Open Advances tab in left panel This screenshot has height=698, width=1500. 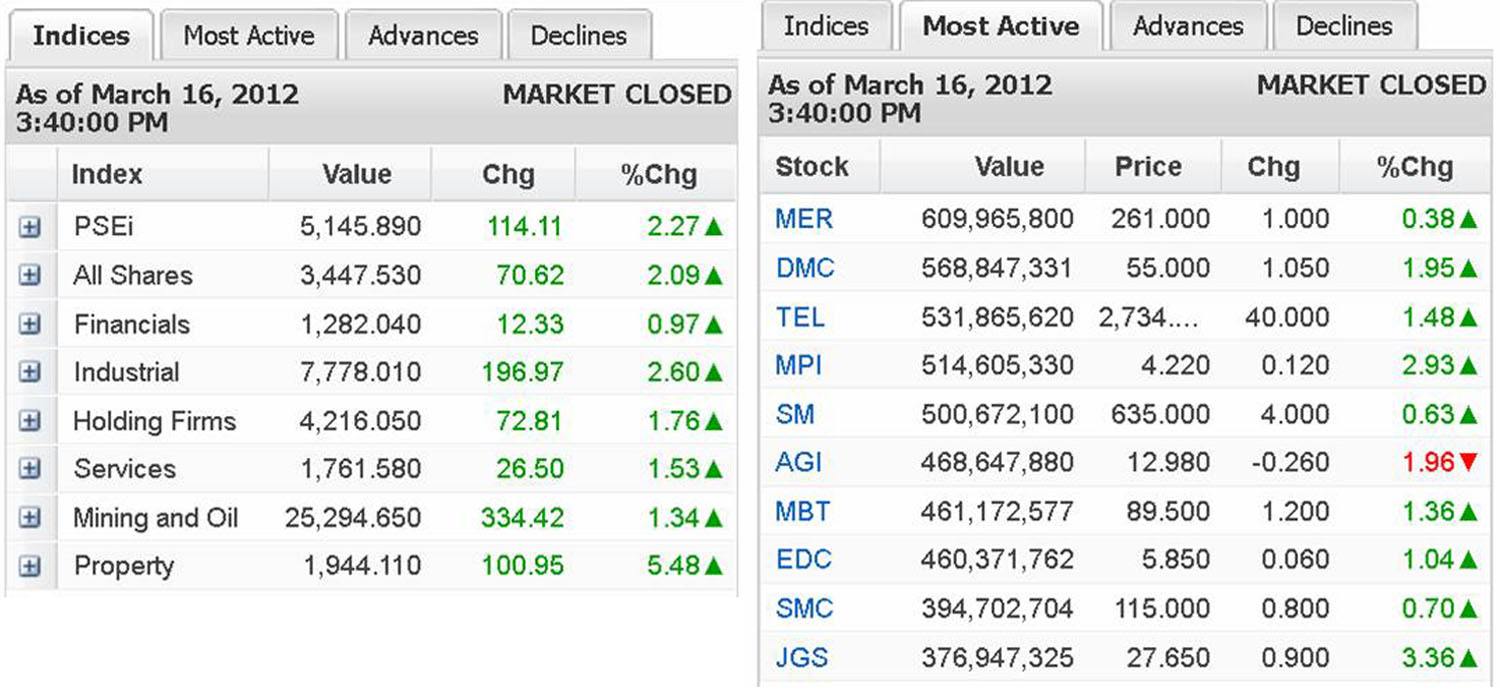point(423,36)
